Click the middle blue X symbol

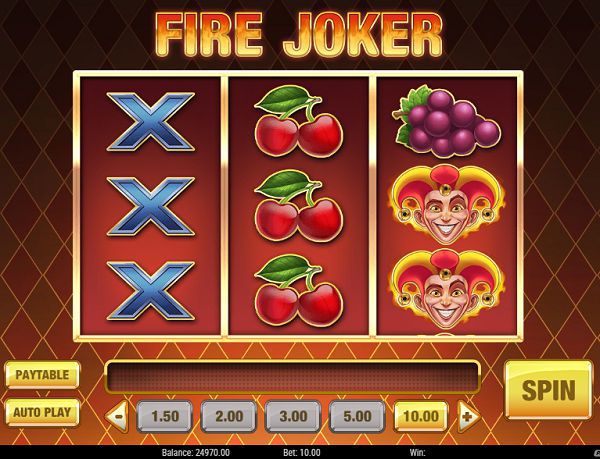tap(151, 207)
